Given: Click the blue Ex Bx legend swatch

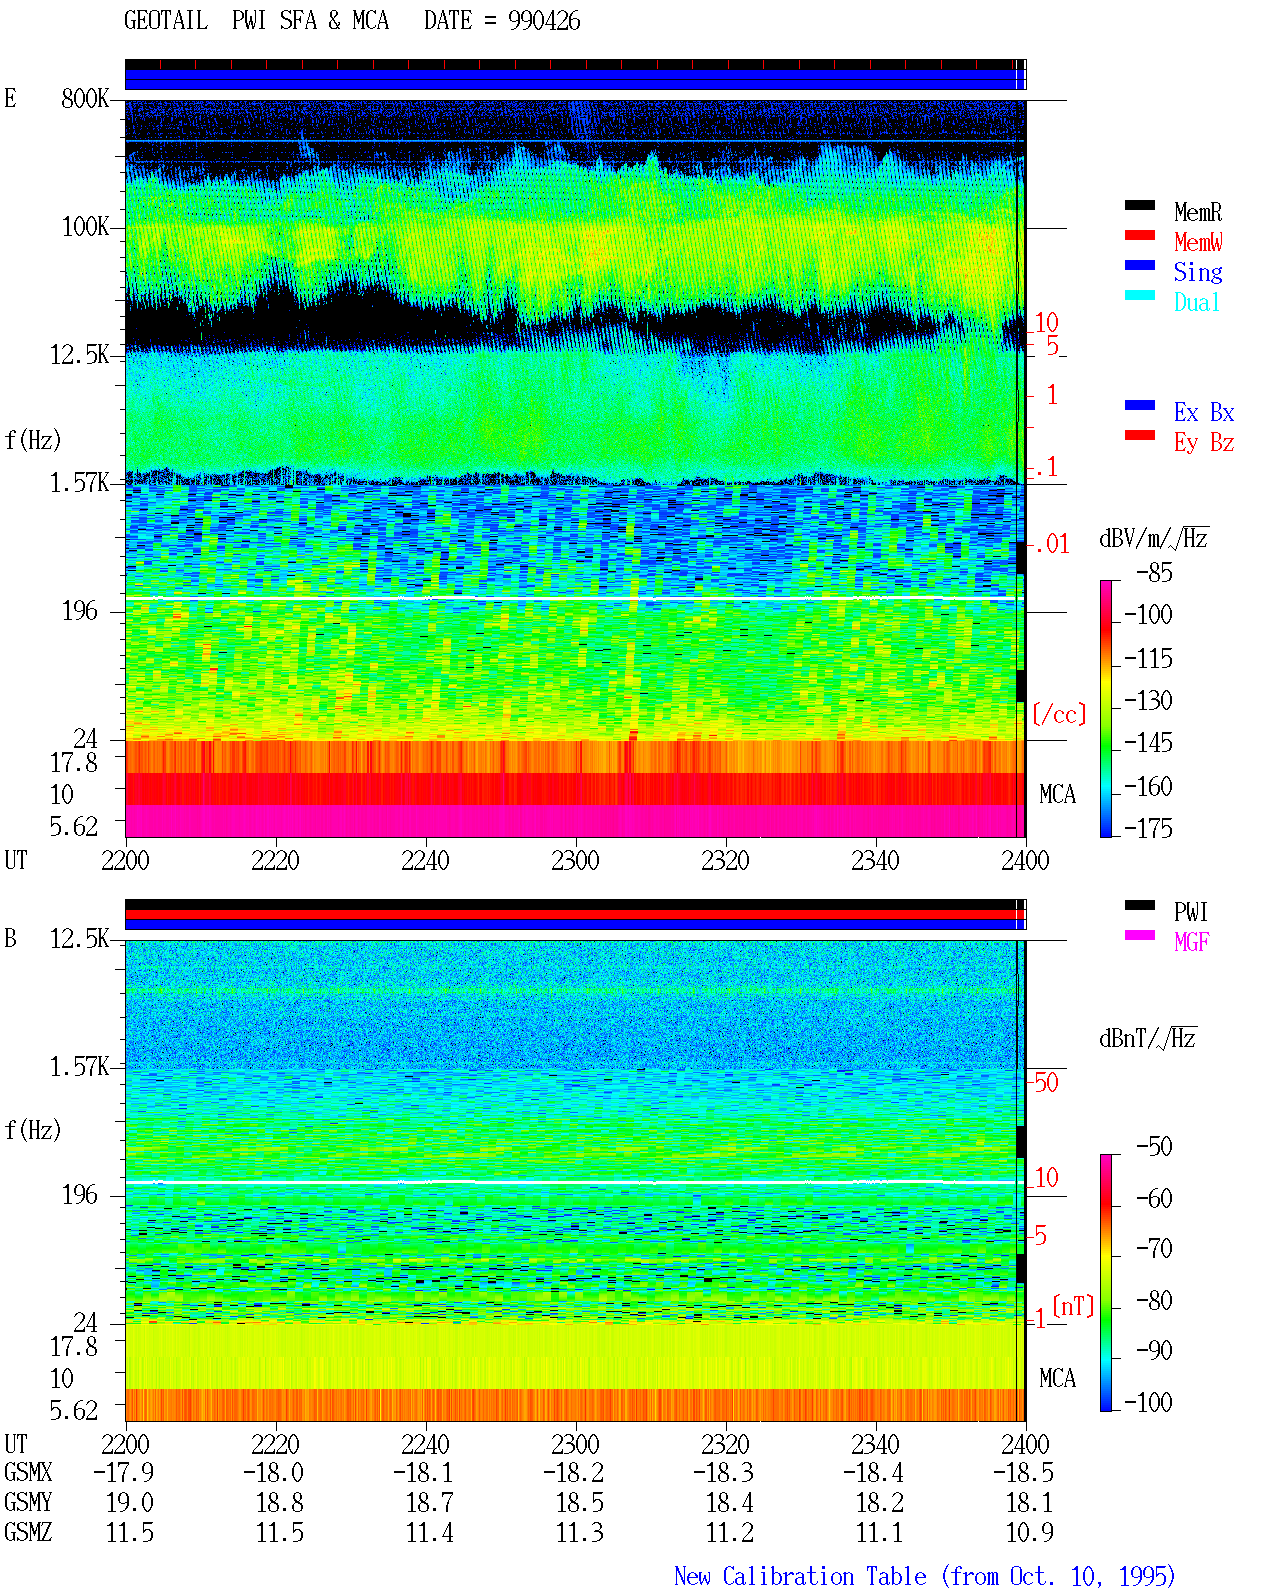Looking at the screenshot, I should [1140, 406].
